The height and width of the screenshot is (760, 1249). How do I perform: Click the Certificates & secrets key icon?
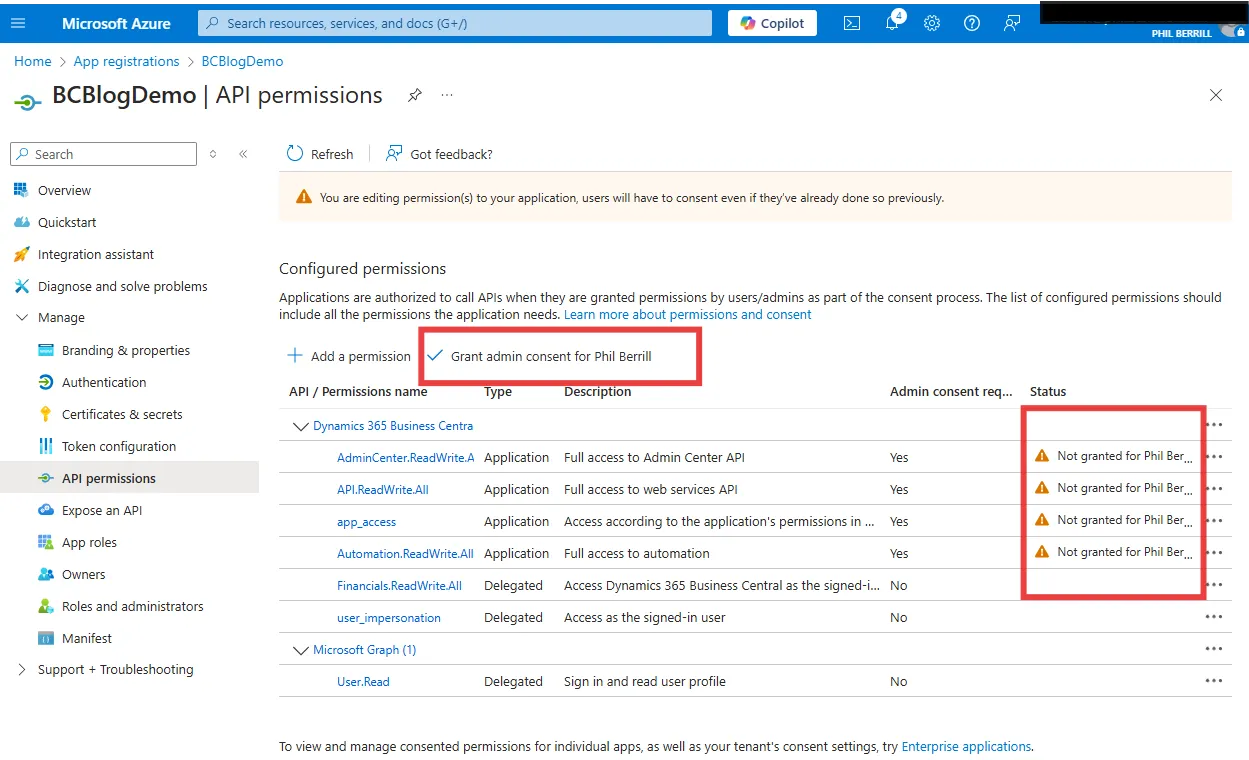click(45, 414)
